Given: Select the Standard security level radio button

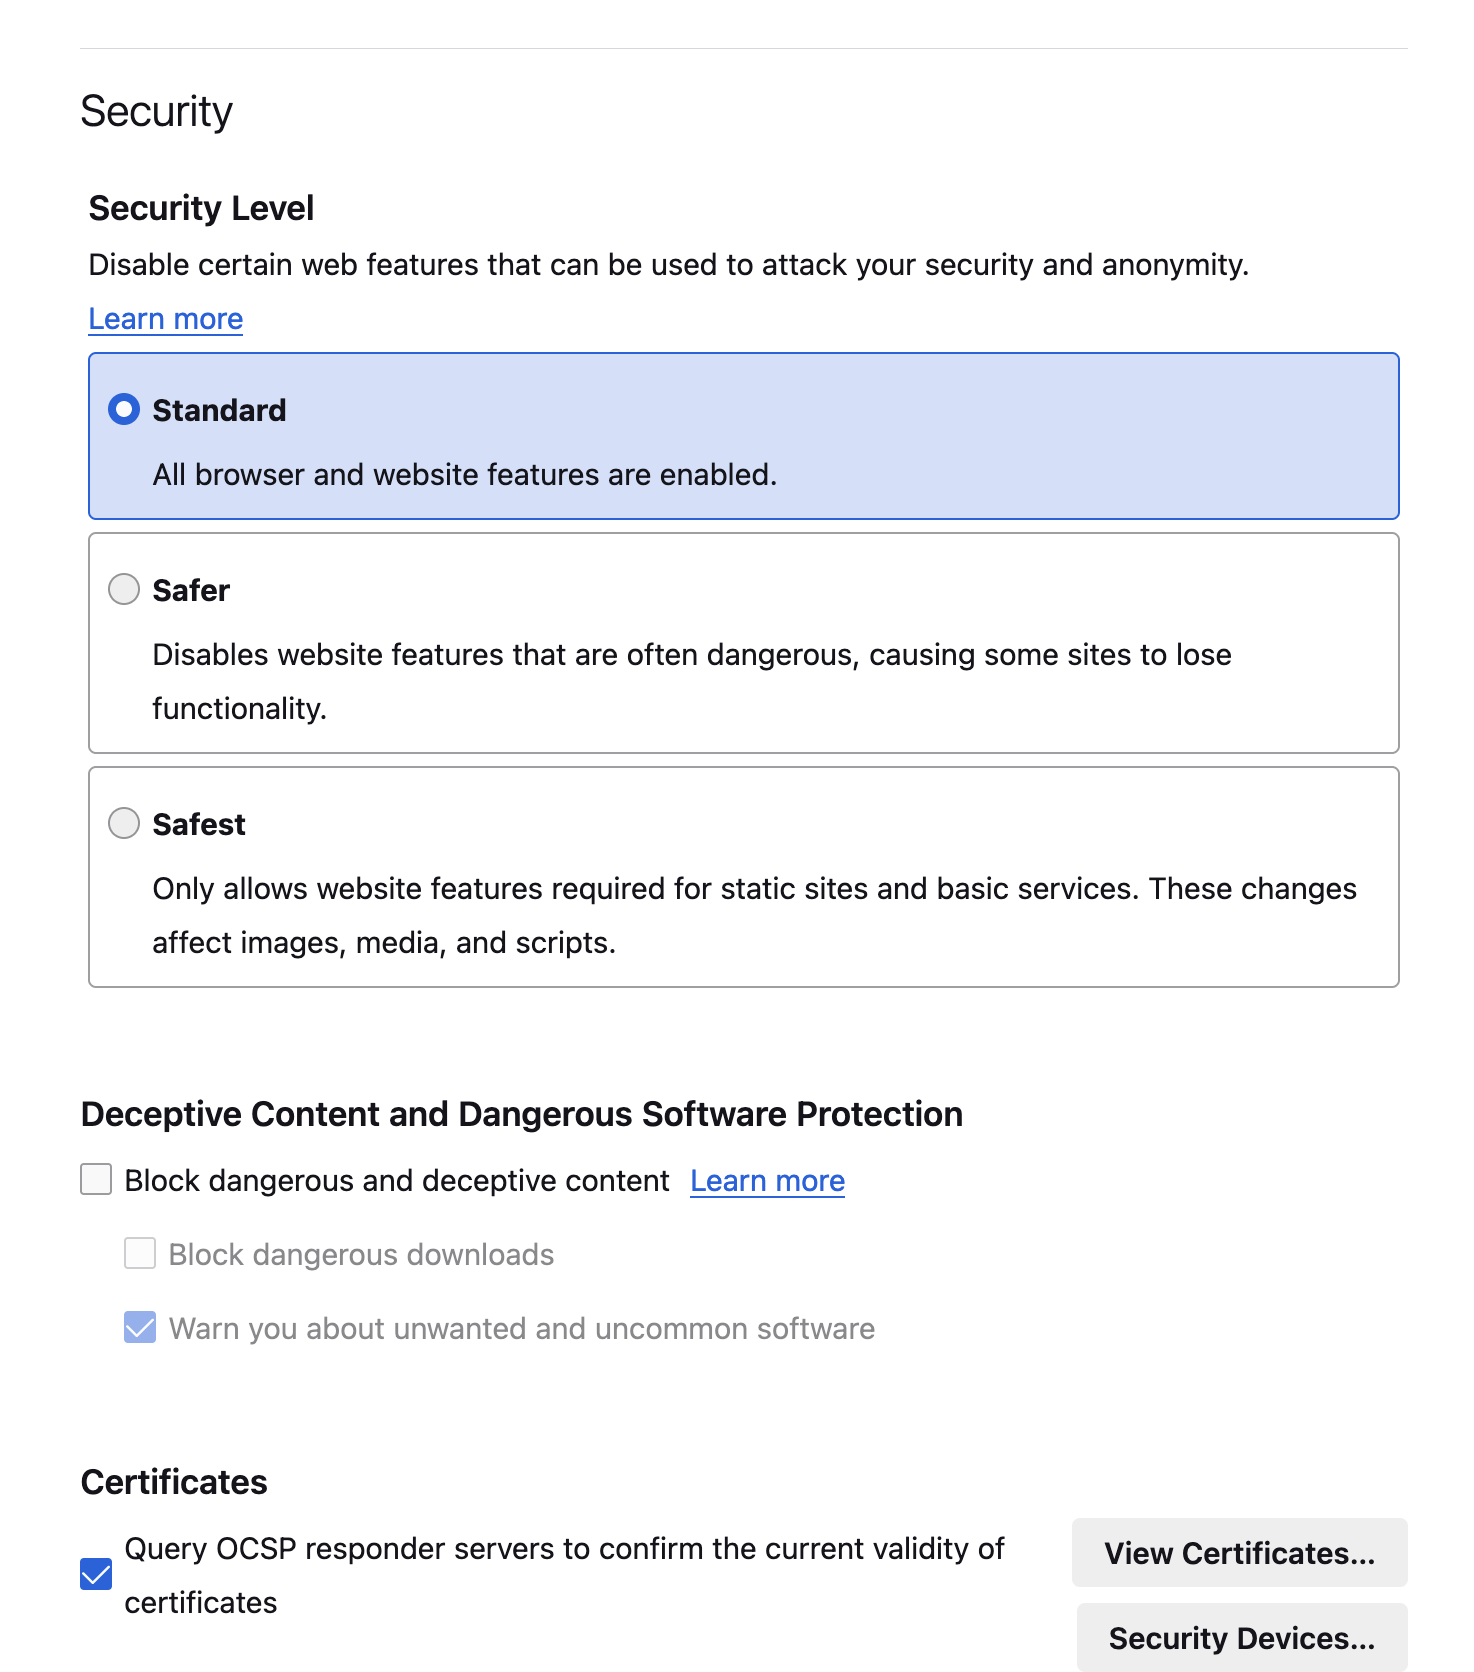Looking at the screenshot, I should pos(124,410).
